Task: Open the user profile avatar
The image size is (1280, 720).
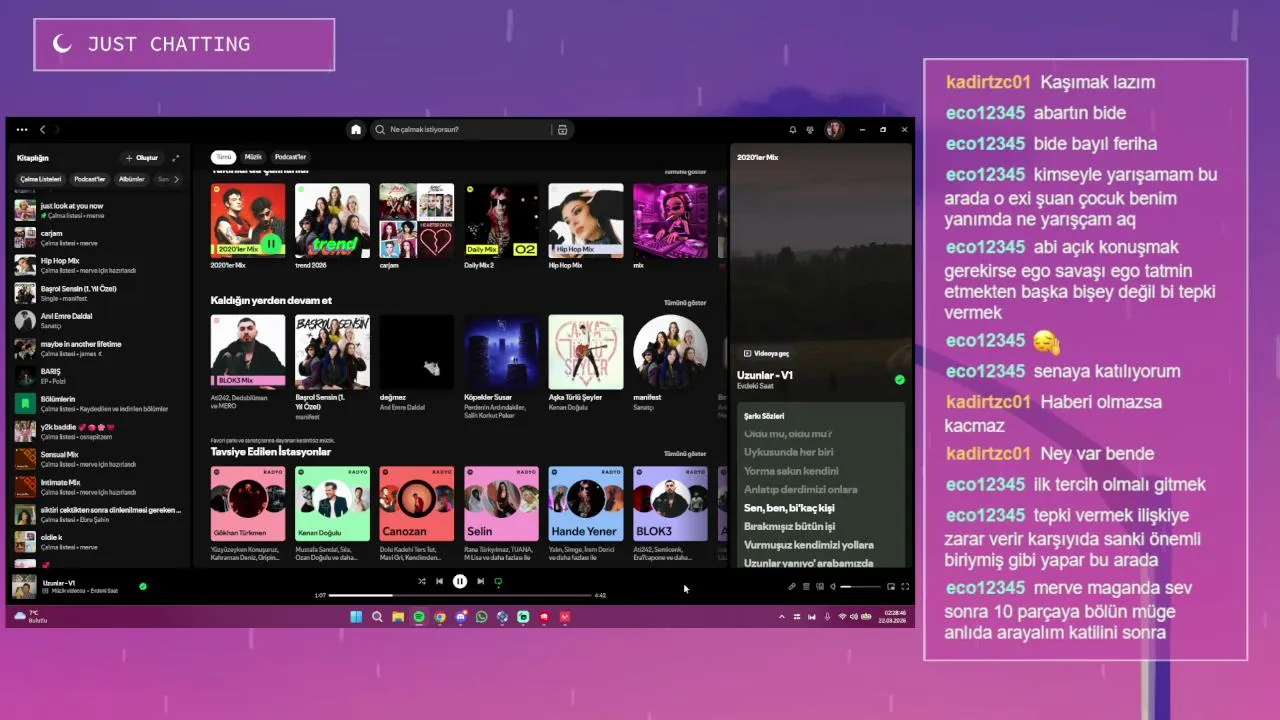Action: 833,129
